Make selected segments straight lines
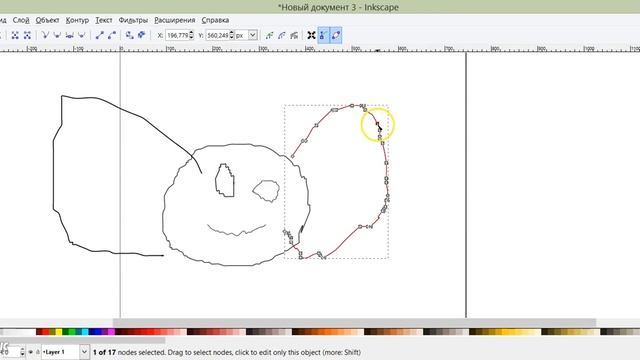 tap(100, 36)
